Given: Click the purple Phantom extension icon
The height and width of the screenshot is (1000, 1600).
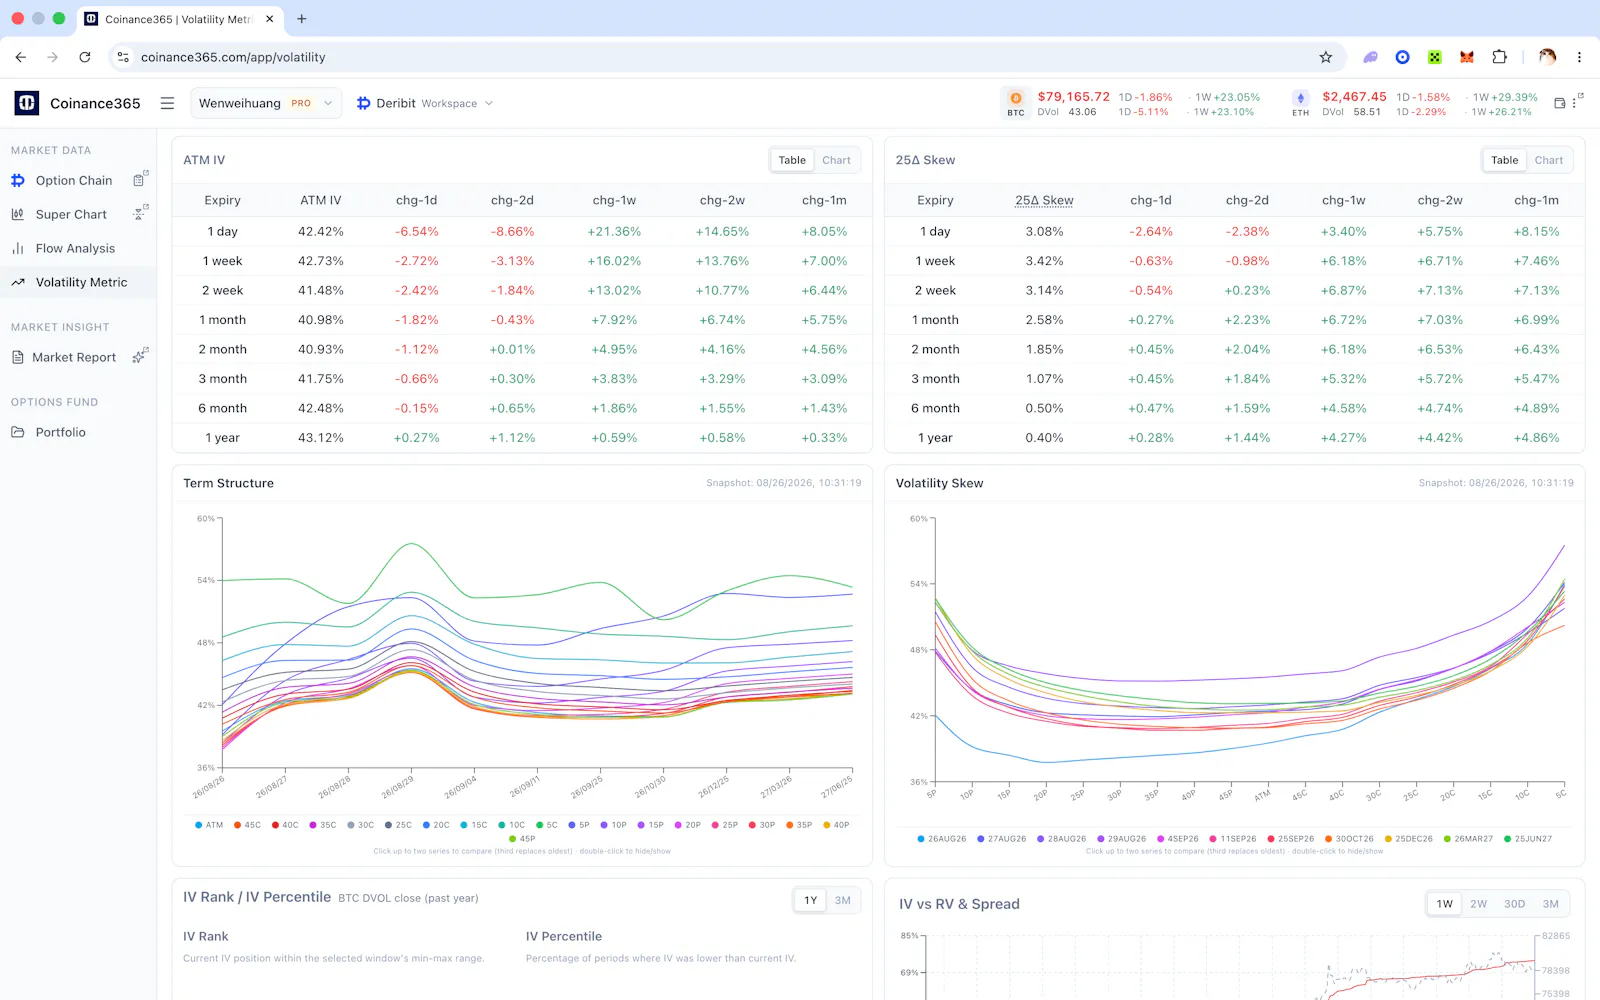Looking at the screenshot, I should click(x=1371, y=57).
